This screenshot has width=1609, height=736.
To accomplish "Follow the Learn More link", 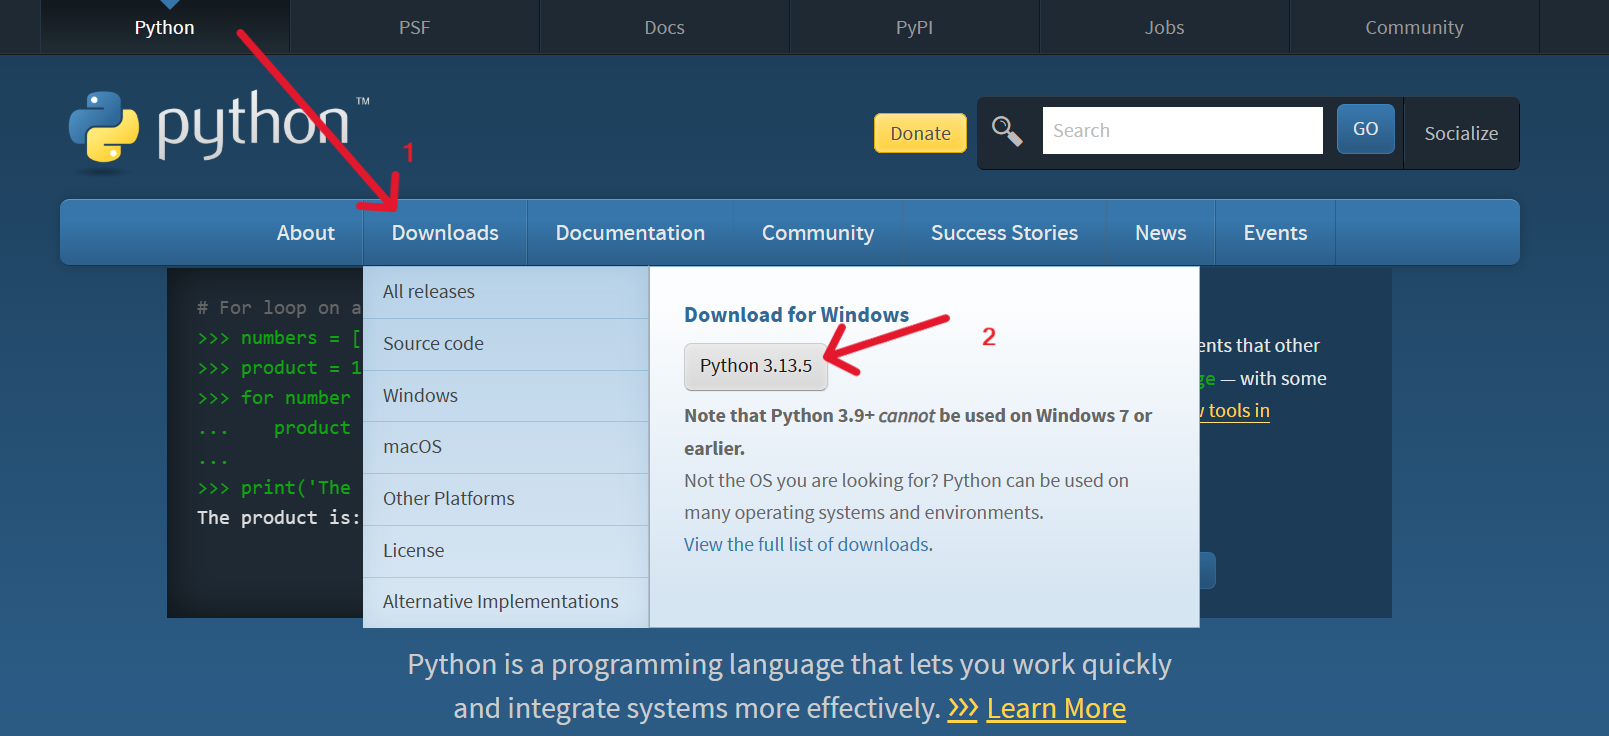I will coord(1056,708).
